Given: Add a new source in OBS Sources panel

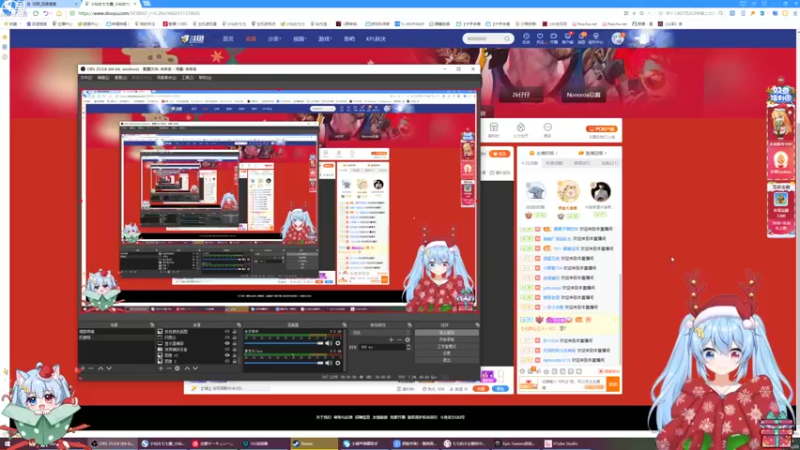Looking at the screenshot, I should 161,368.
